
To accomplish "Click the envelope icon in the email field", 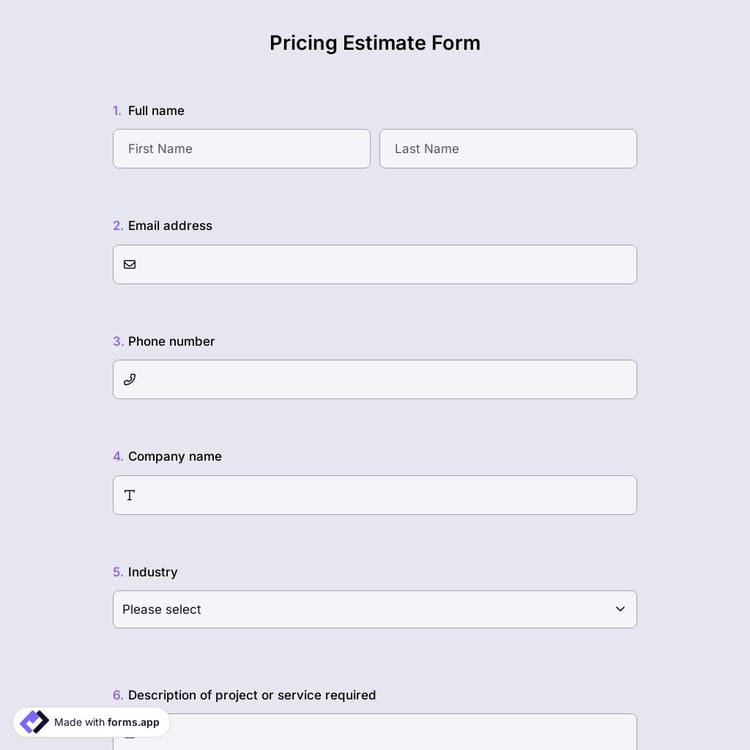I will point(130,265).
